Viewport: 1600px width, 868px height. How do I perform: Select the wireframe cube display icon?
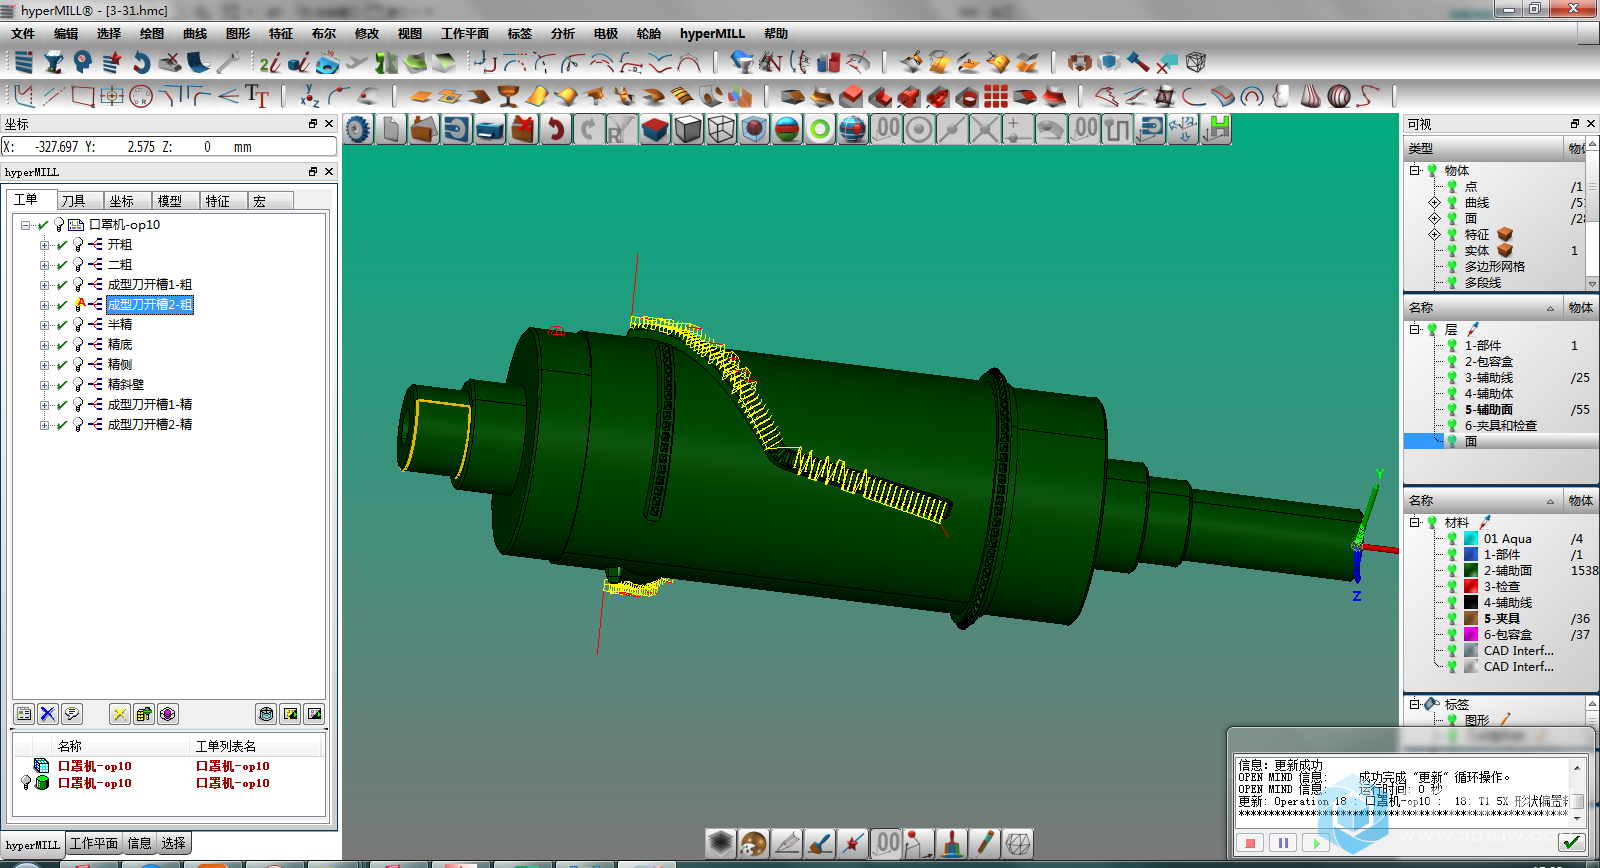(x=721, y=129)
